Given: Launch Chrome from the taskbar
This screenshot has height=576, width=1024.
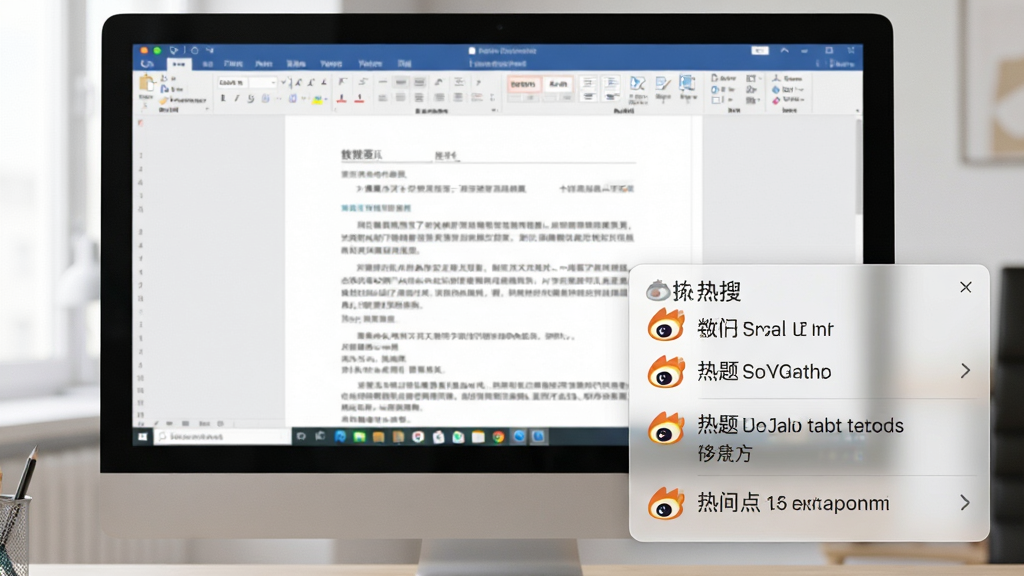Looking at the screenshot, I should pos(498,437).
